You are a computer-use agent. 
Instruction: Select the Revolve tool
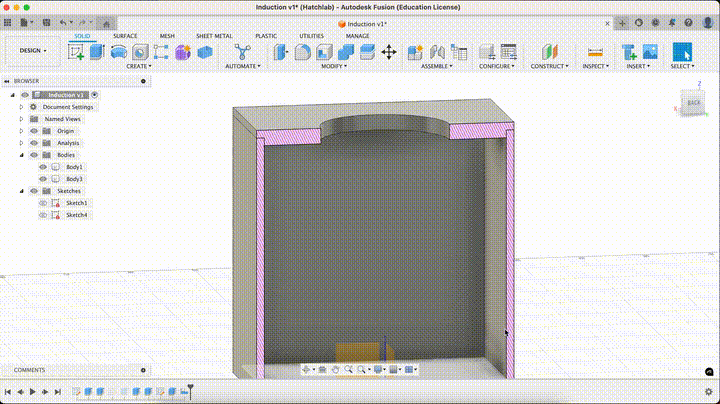point(119,52)
